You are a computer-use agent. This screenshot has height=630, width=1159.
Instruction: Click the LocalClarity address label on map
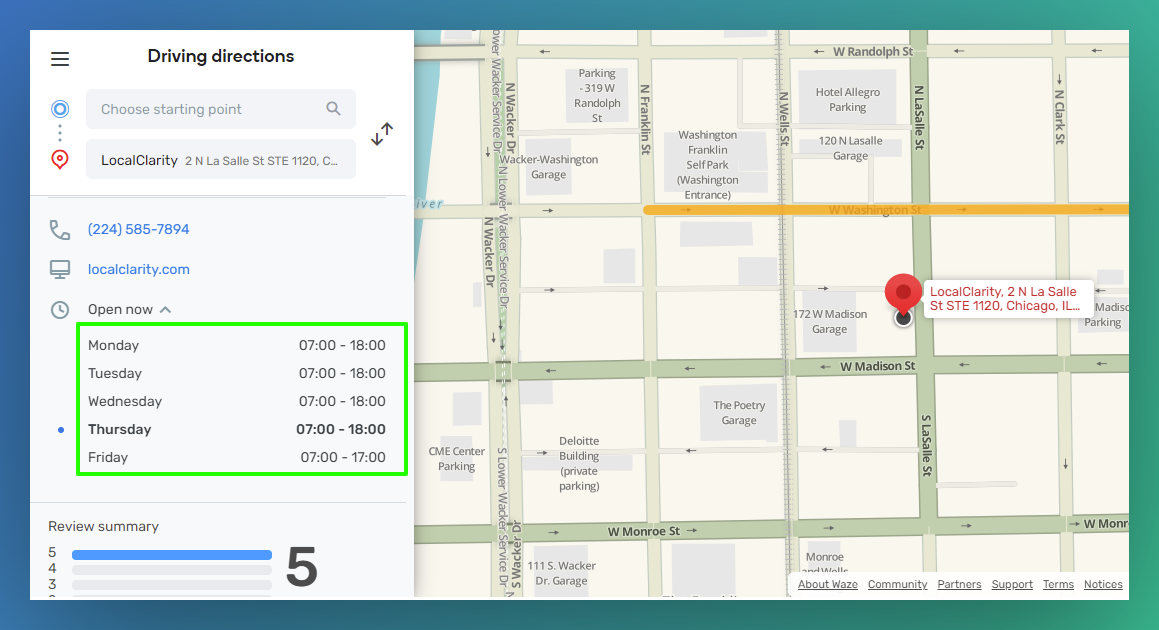(1009, 299)
